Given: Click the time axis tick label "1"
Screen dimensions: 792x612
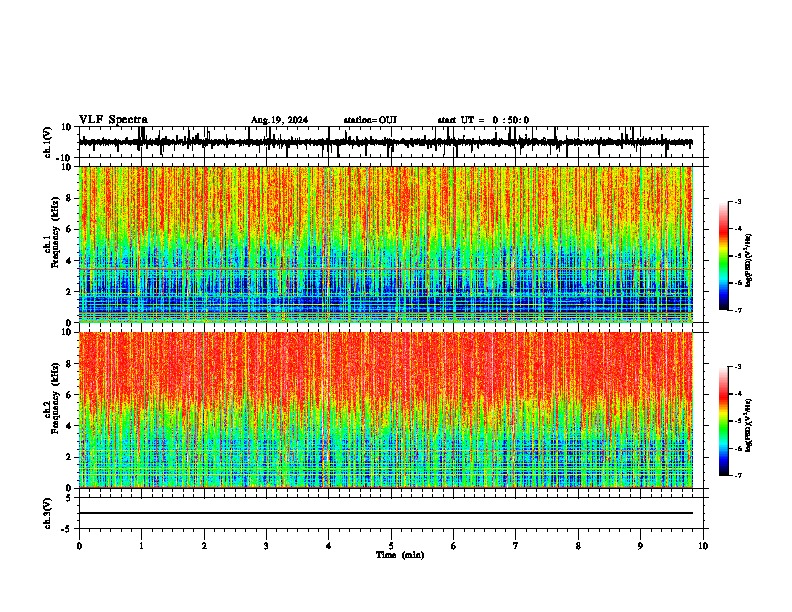Looking at the screenshot, I should [141, 546].
